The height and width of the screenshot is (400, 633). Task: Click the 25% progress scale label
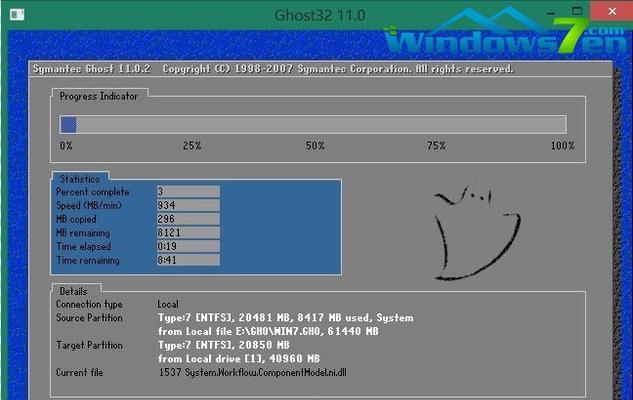tap(192, 146)
